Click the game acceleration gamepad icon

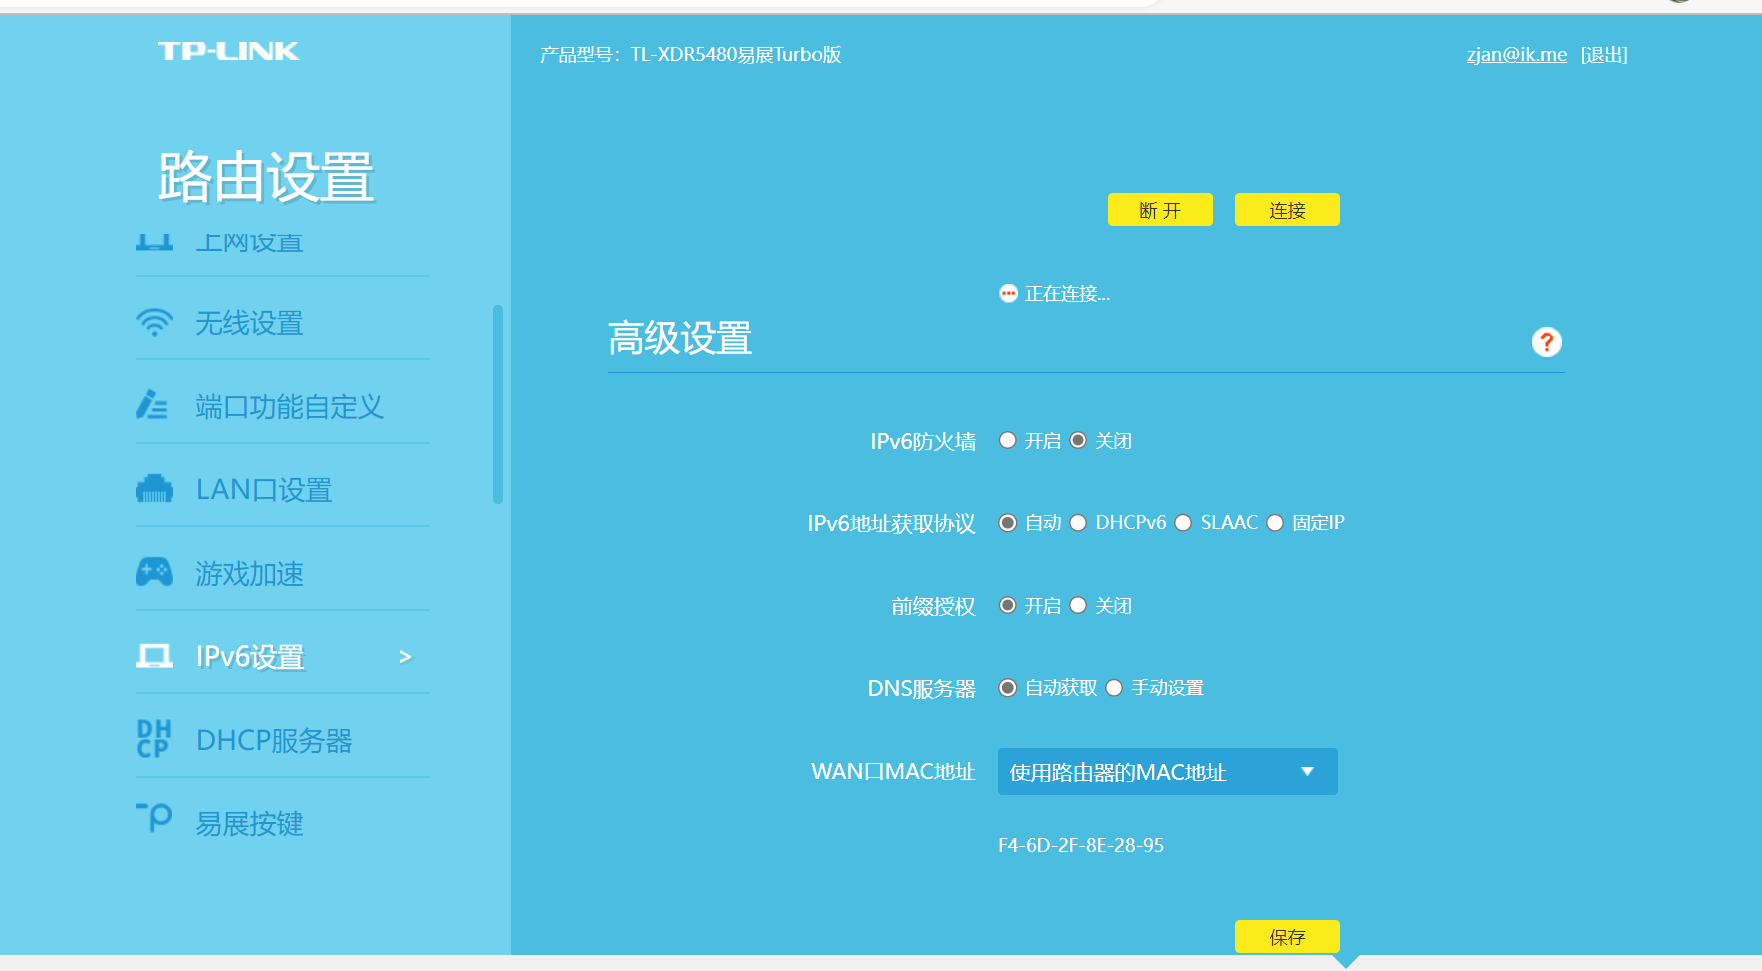coord(154,572)
